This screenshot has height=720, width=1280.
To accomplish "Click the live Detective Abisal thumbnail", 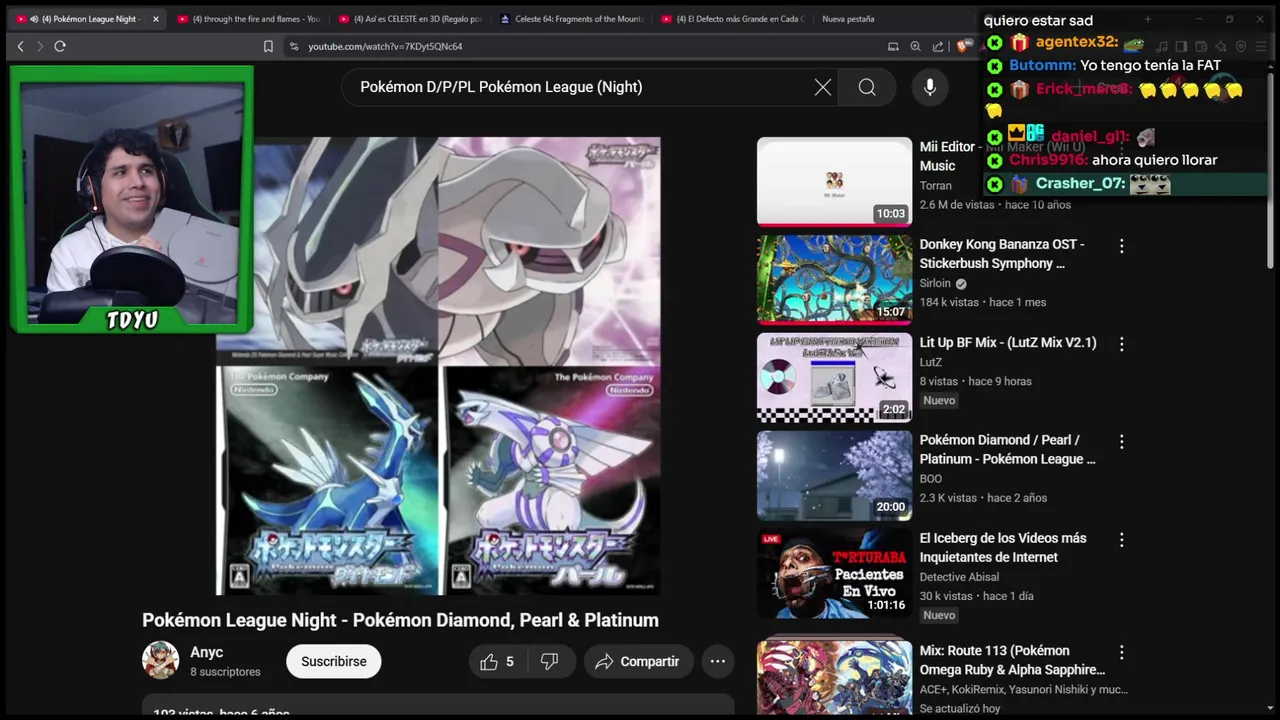I will point(834,573).
